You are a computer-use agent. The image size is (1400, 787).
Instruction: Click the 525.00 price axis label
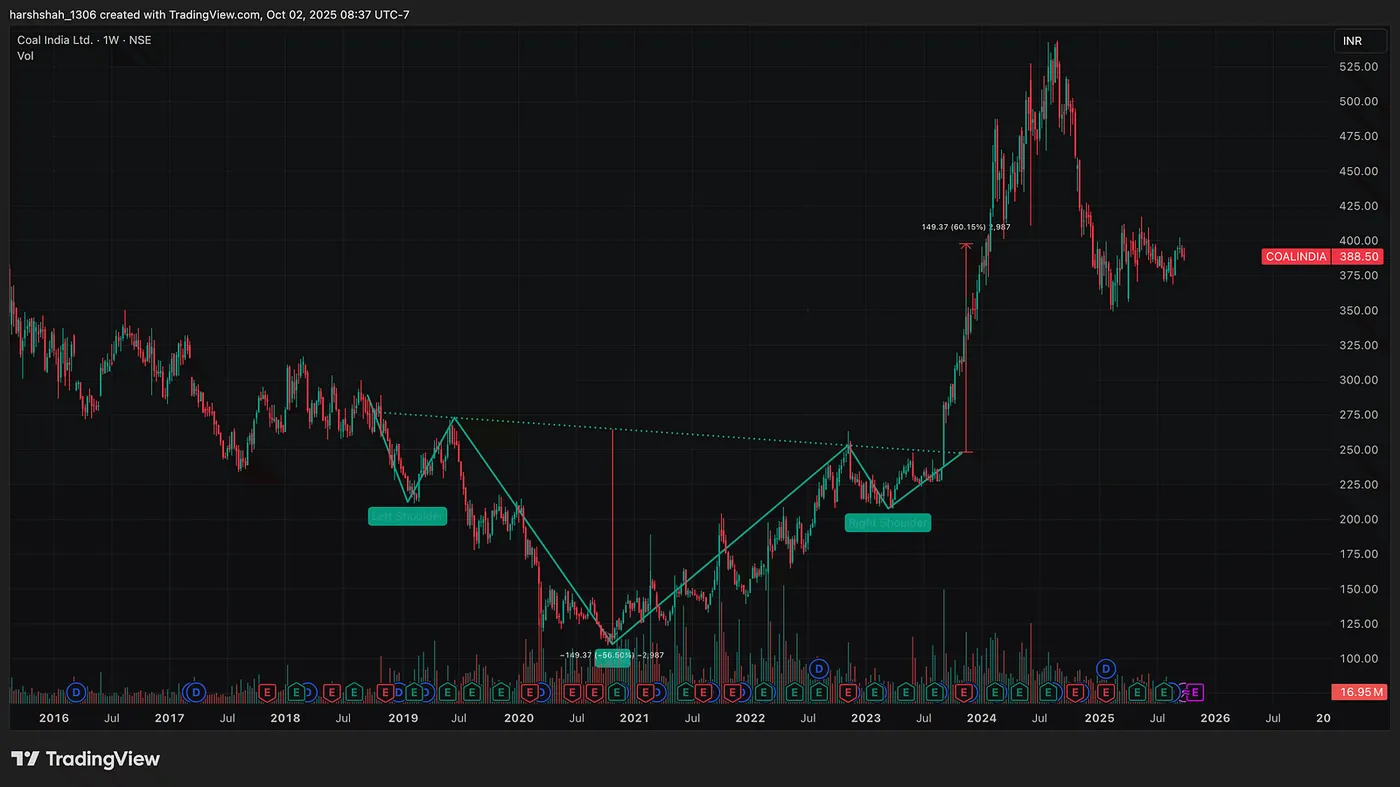1357,67
